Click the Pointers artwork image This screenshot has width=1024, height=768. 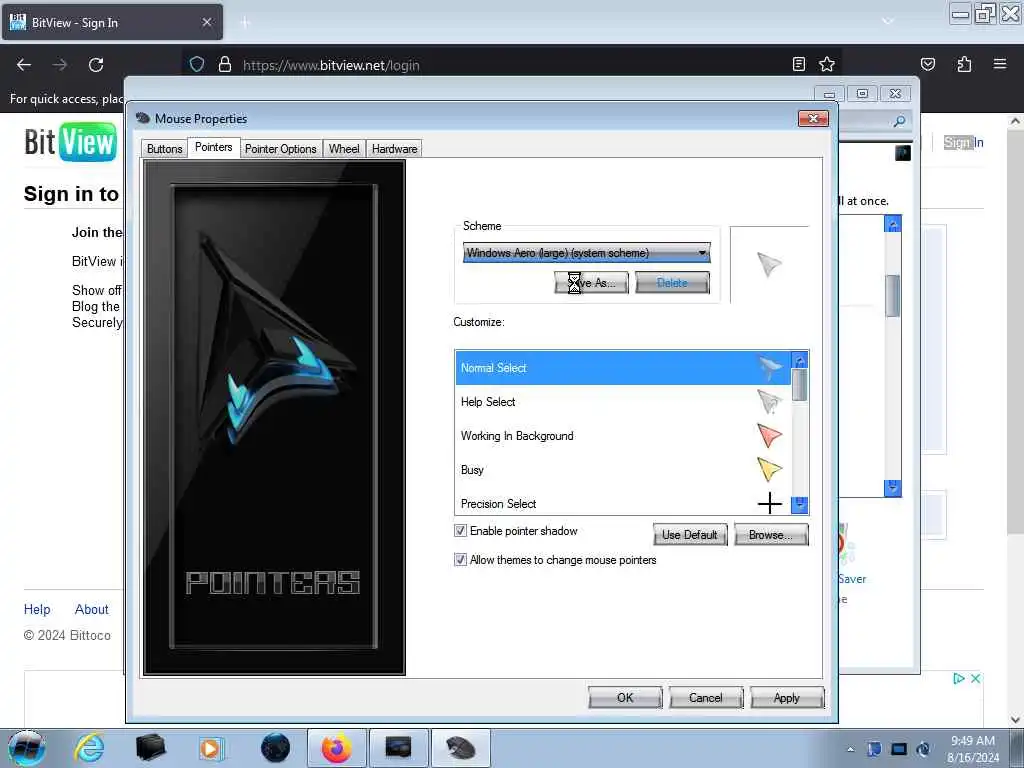point(274,417)
